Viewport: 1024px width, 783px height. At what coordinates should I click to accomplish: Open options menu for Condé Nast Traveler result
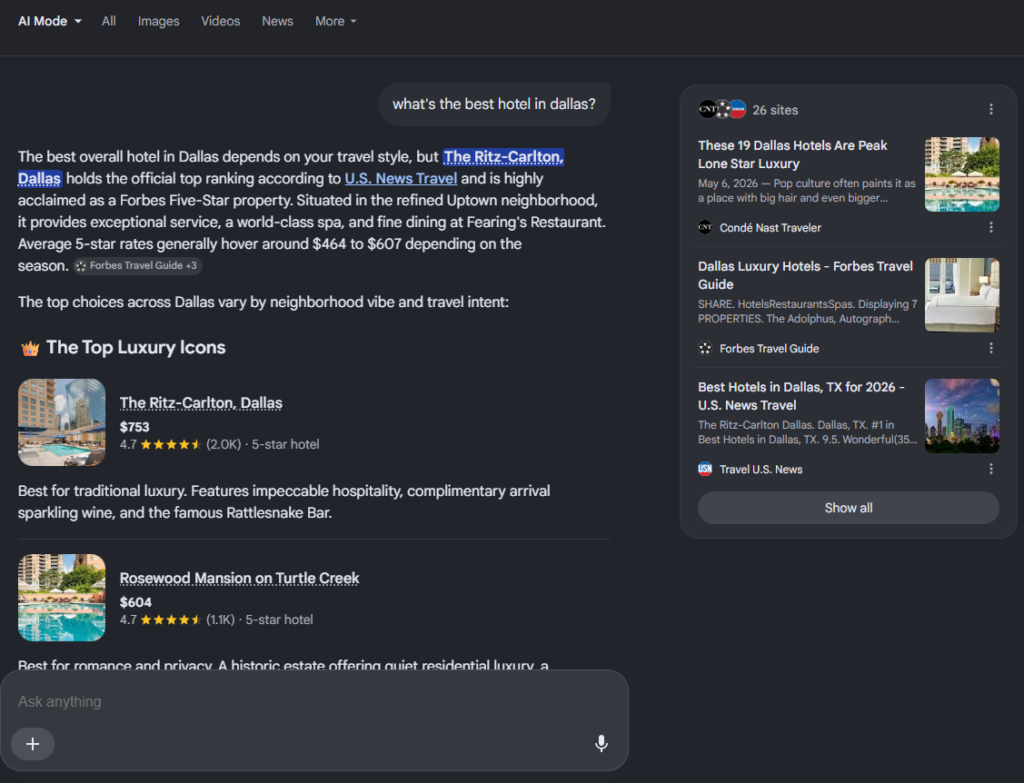[x=991, y=227]
